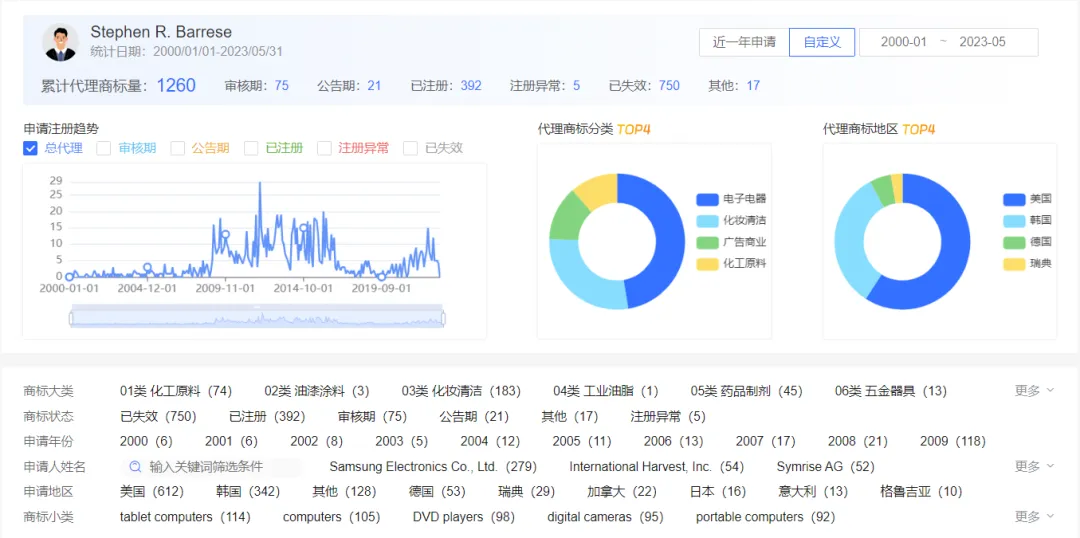Filter region 美国 (612)
This screenshot has height=538, width=1080.
(152, 491)
